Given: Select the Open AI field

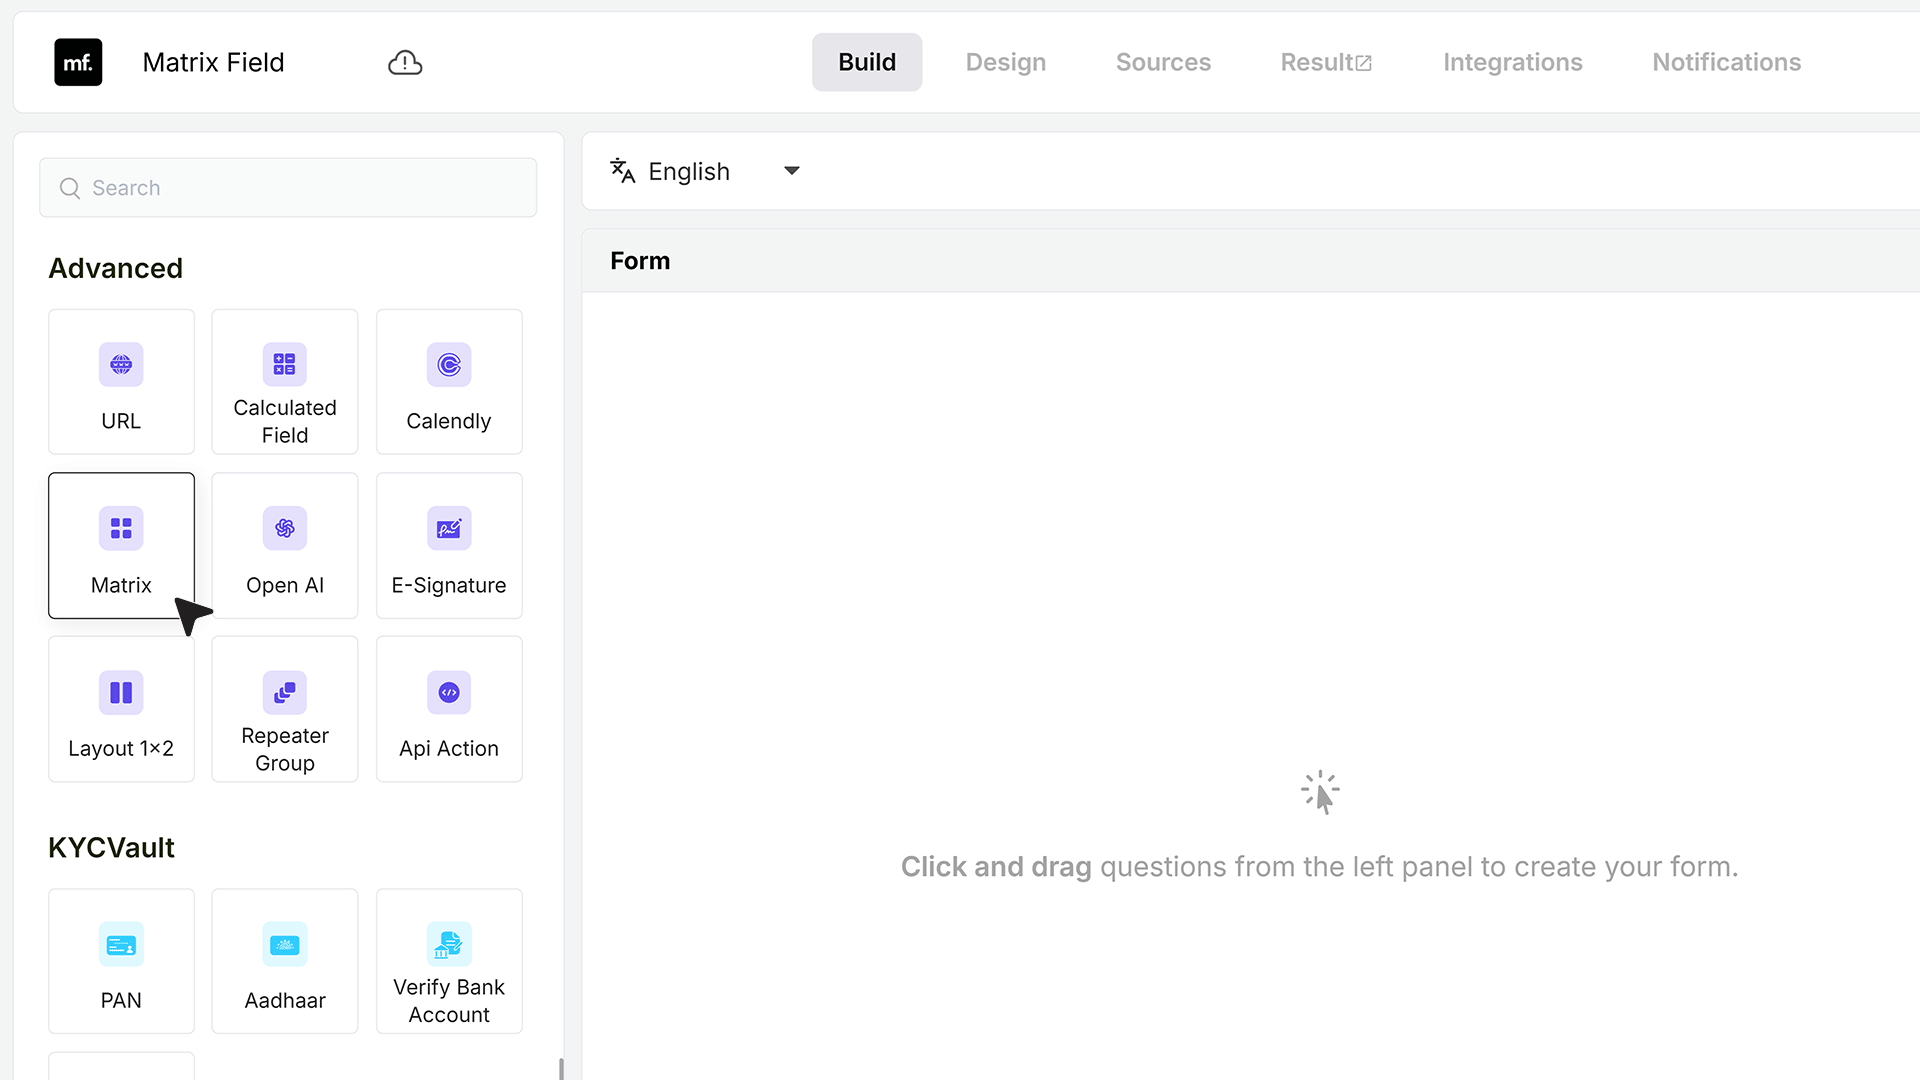Looking at the screenshot, I should 285,545.
